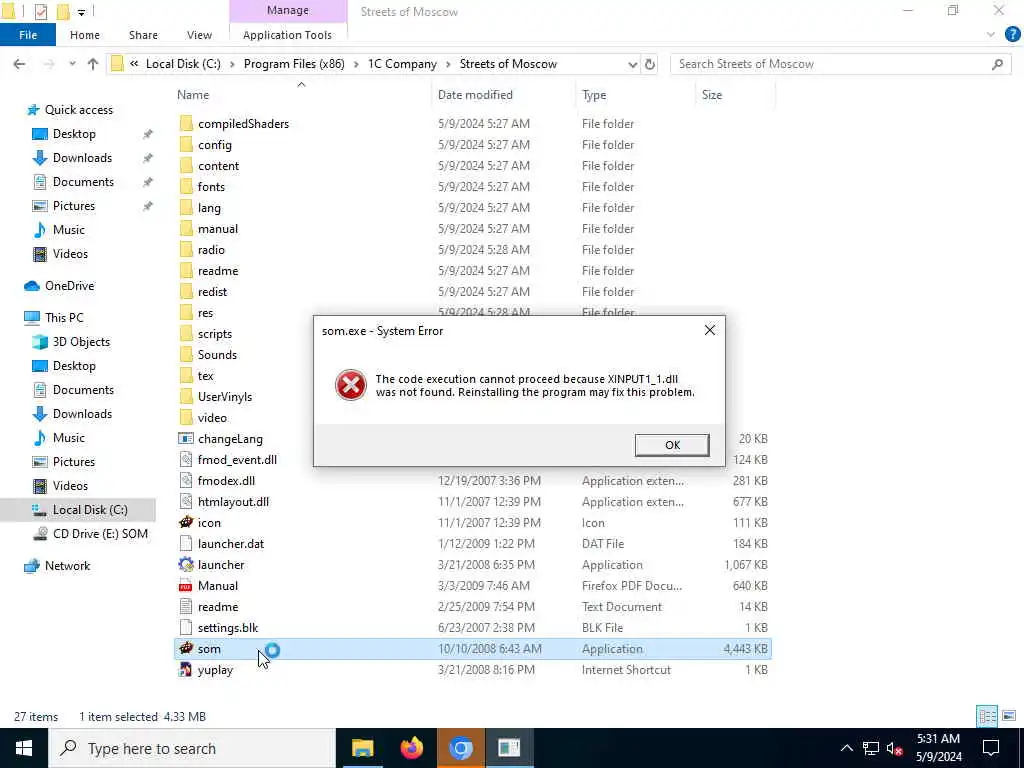Select This PC in navigation pane

[x=64, y=317]
